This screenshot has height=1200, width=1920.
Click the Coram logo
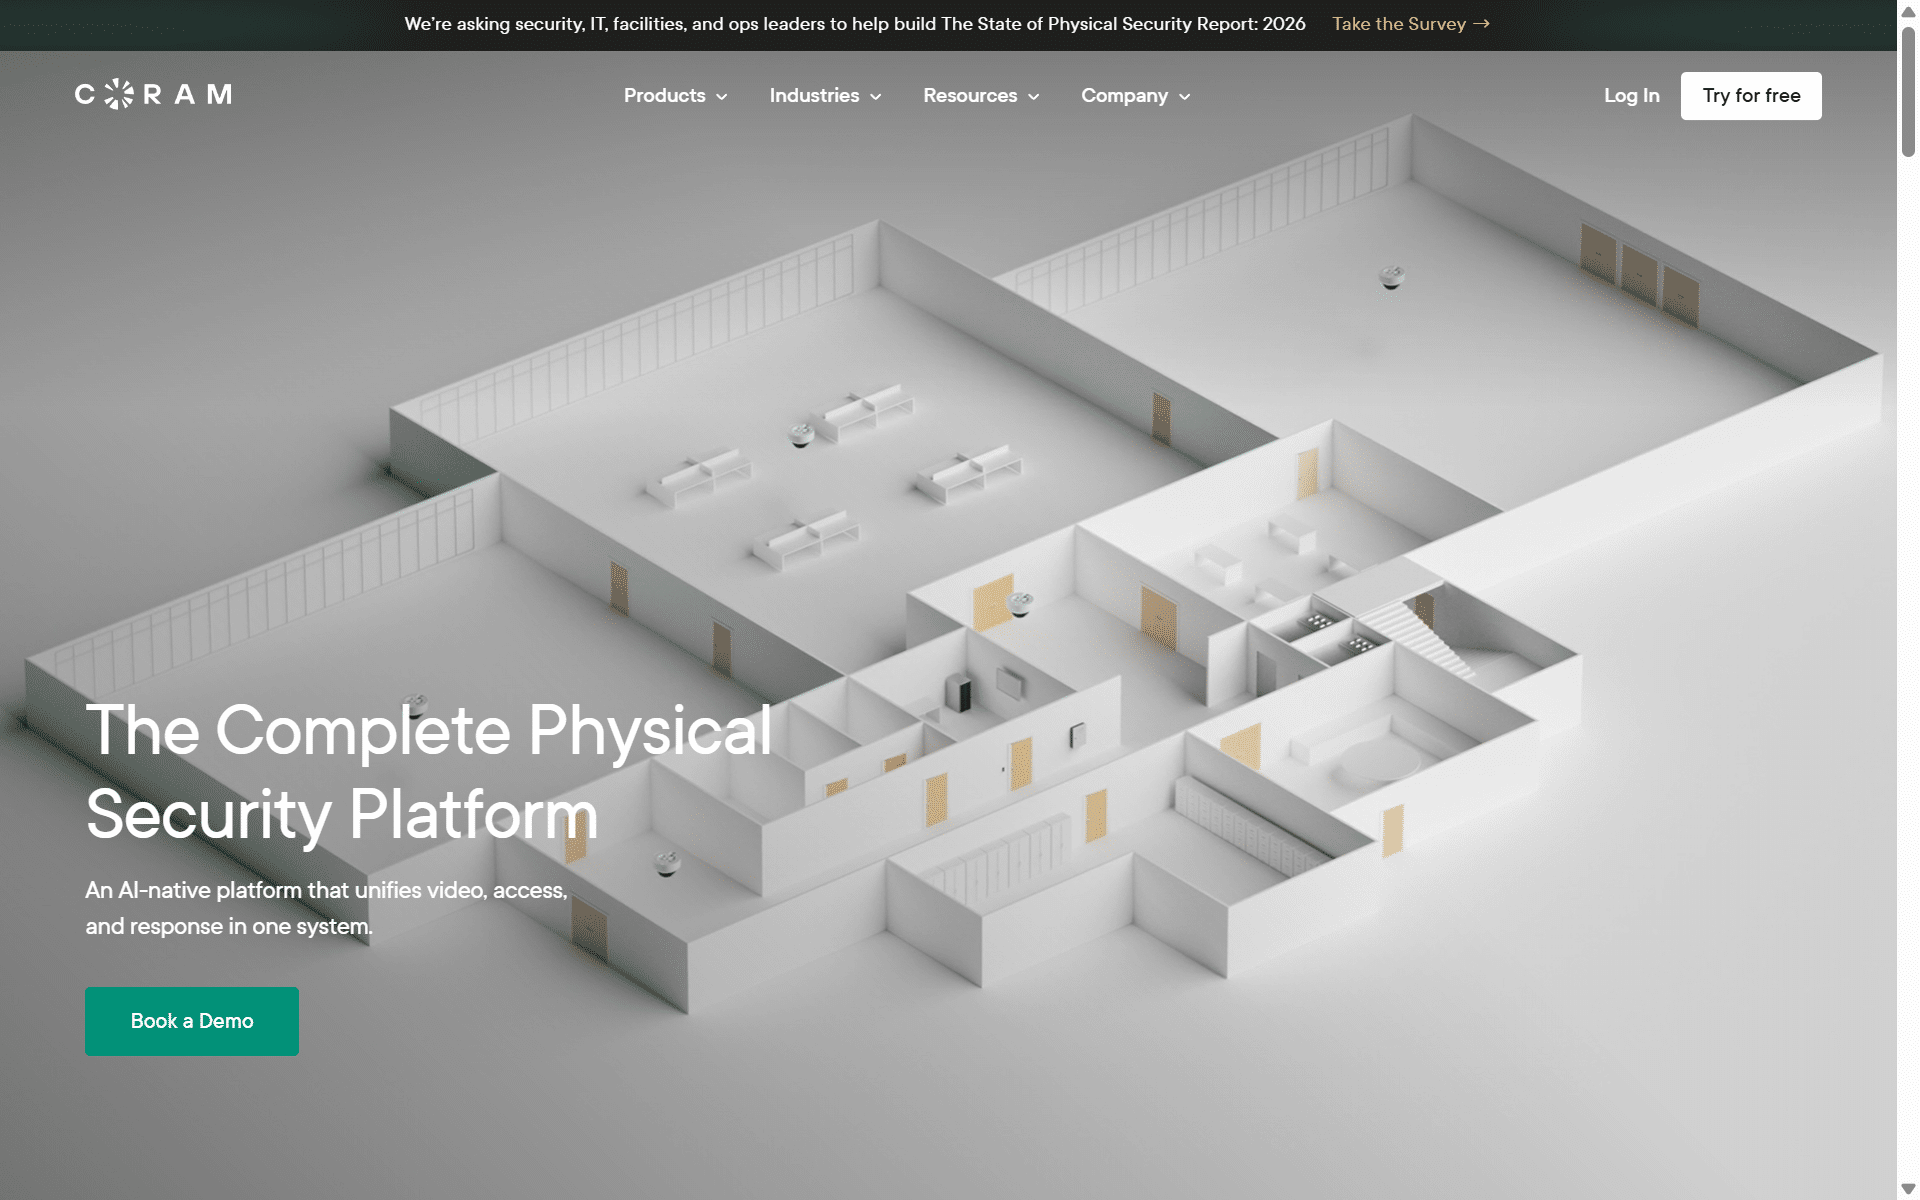[153, 94]
